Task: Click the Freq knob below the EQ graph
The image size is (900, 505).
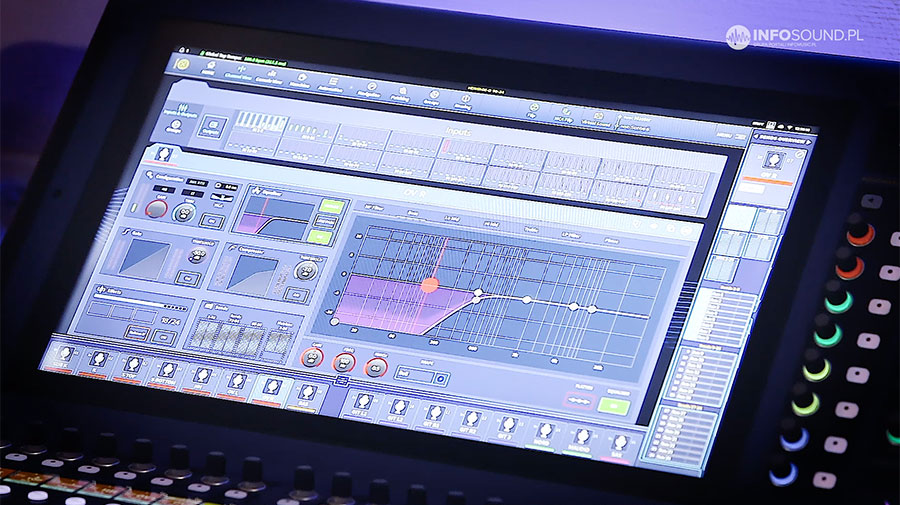Action: tap(344, 363)
